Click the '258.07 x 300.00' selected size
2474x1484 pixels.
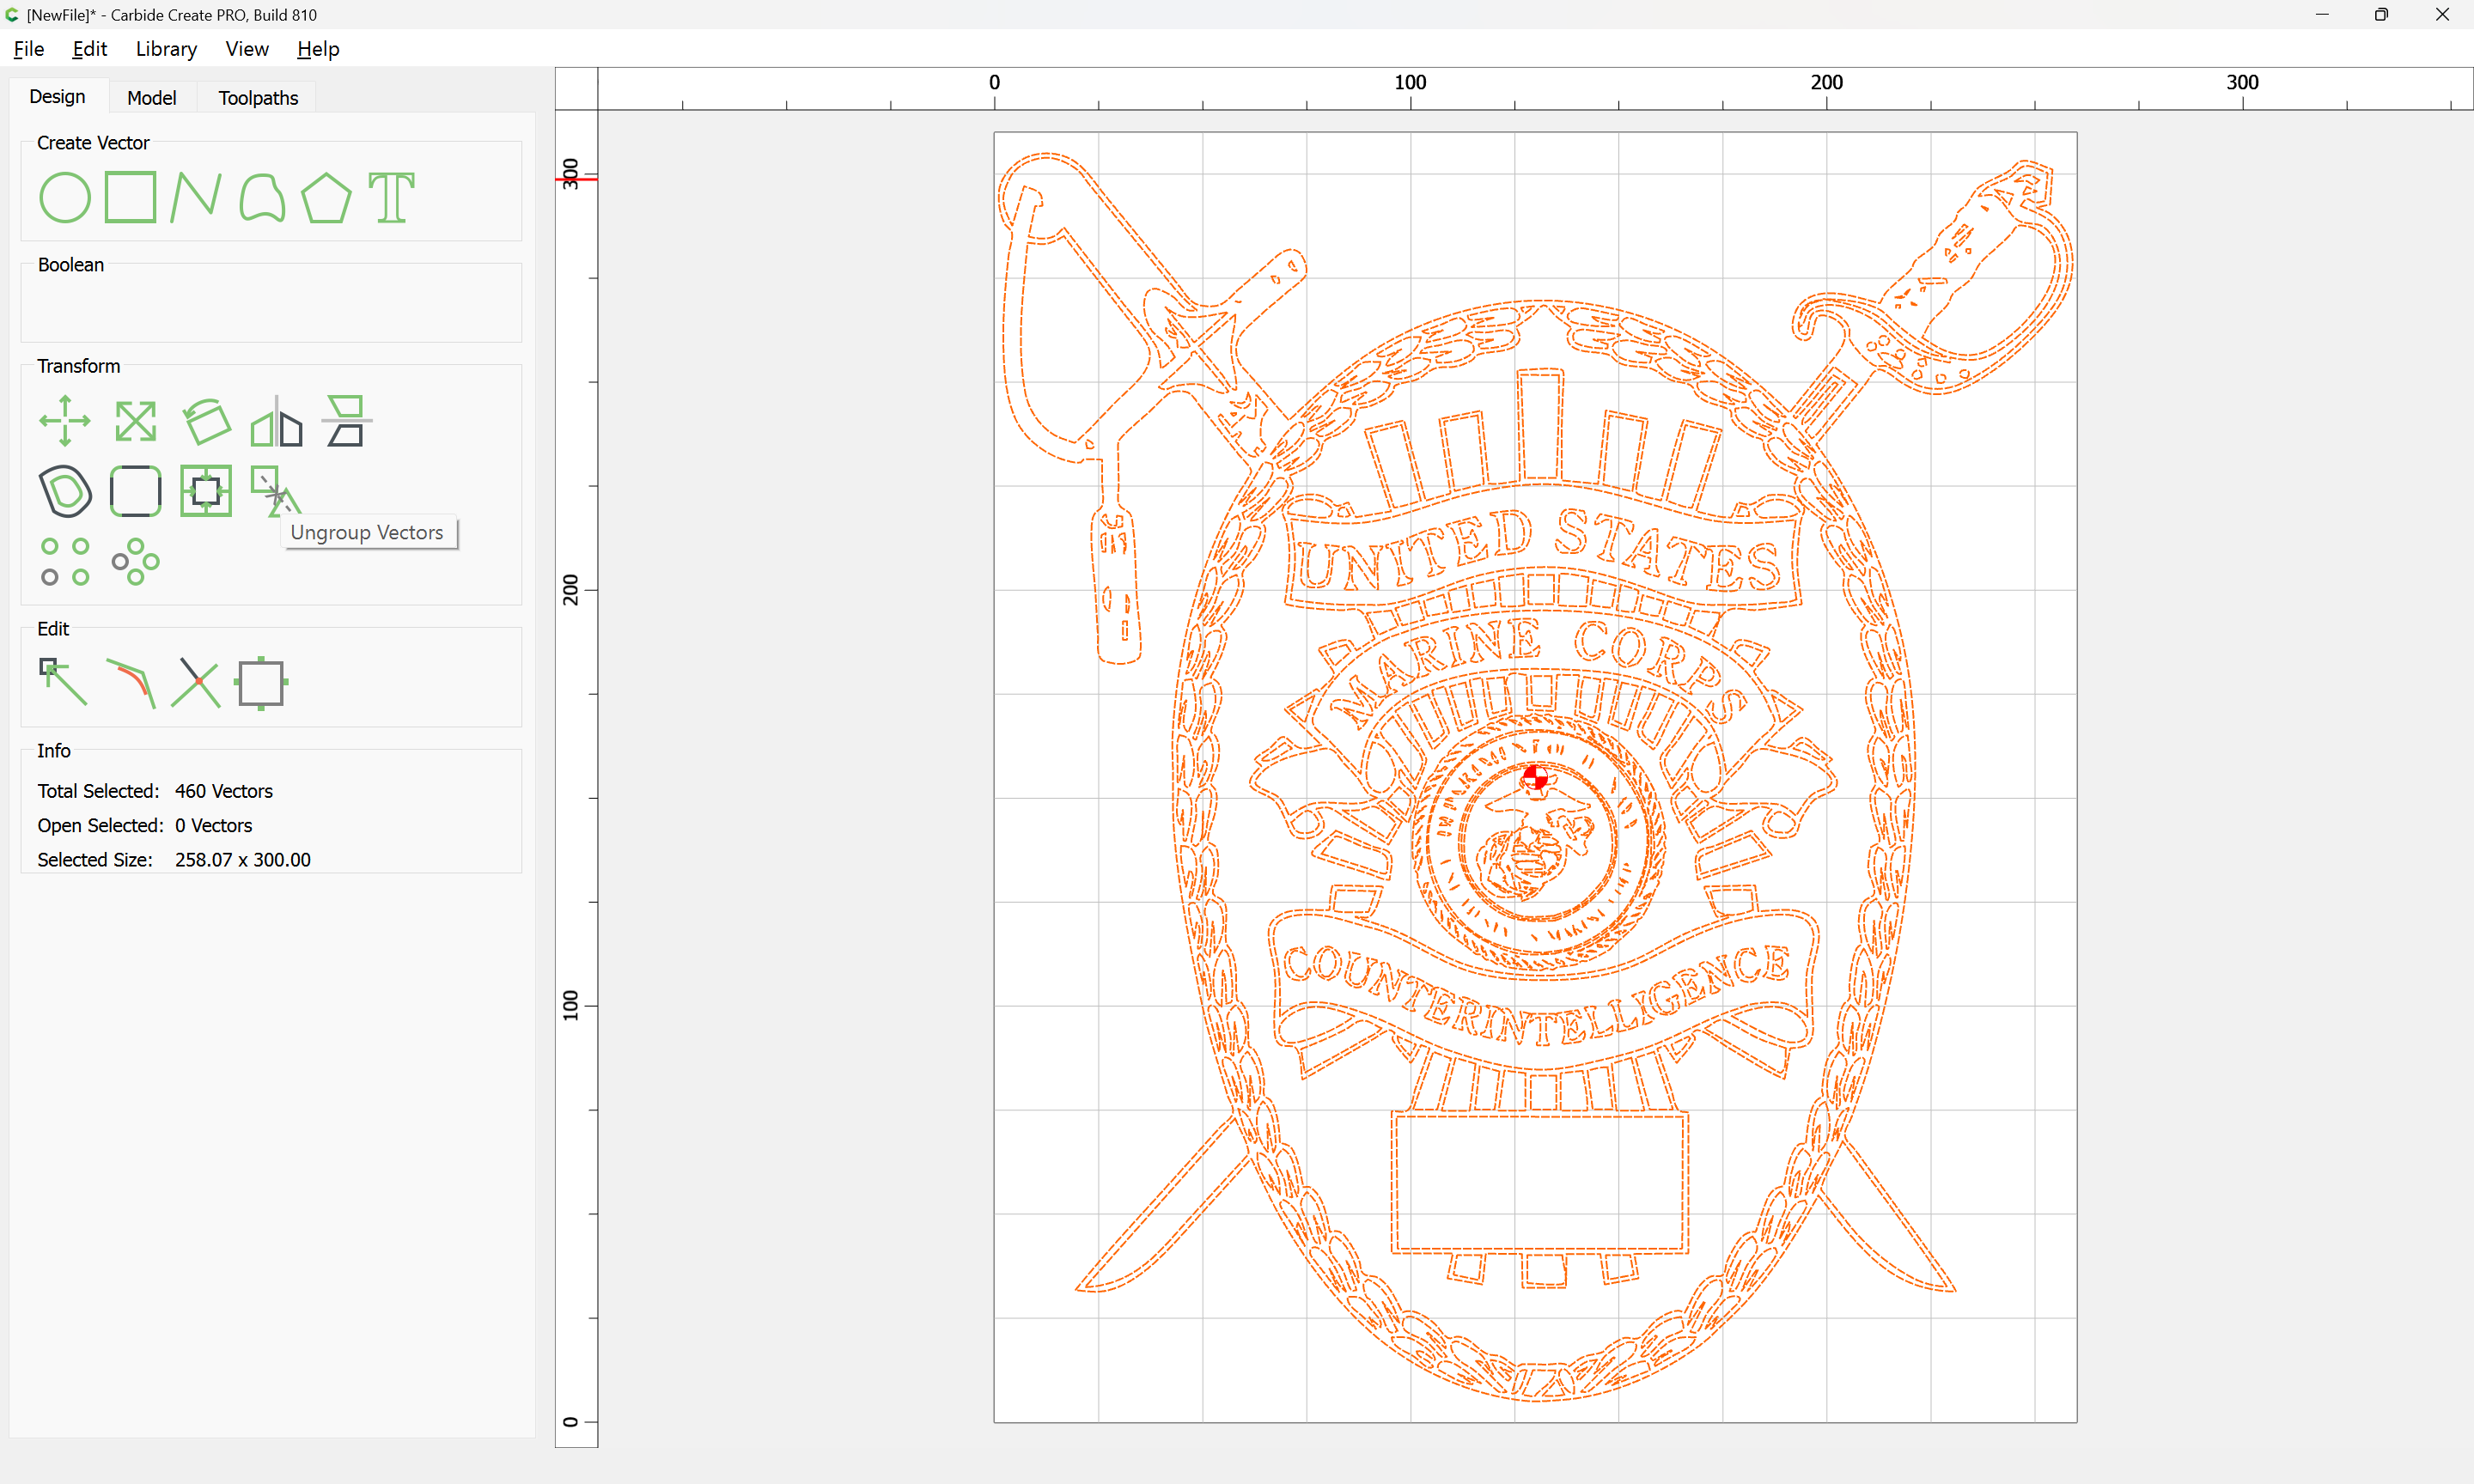[x=243, y=860]
